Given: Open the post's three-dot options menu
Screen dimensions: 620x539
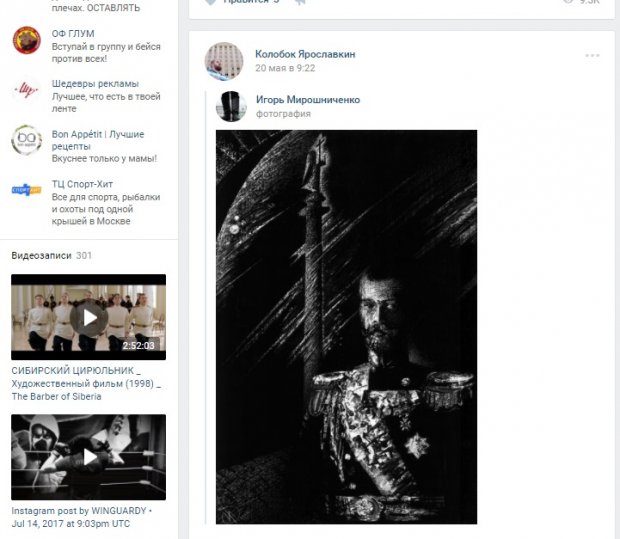Looking at the screenshot, I should tap(593, 55).
